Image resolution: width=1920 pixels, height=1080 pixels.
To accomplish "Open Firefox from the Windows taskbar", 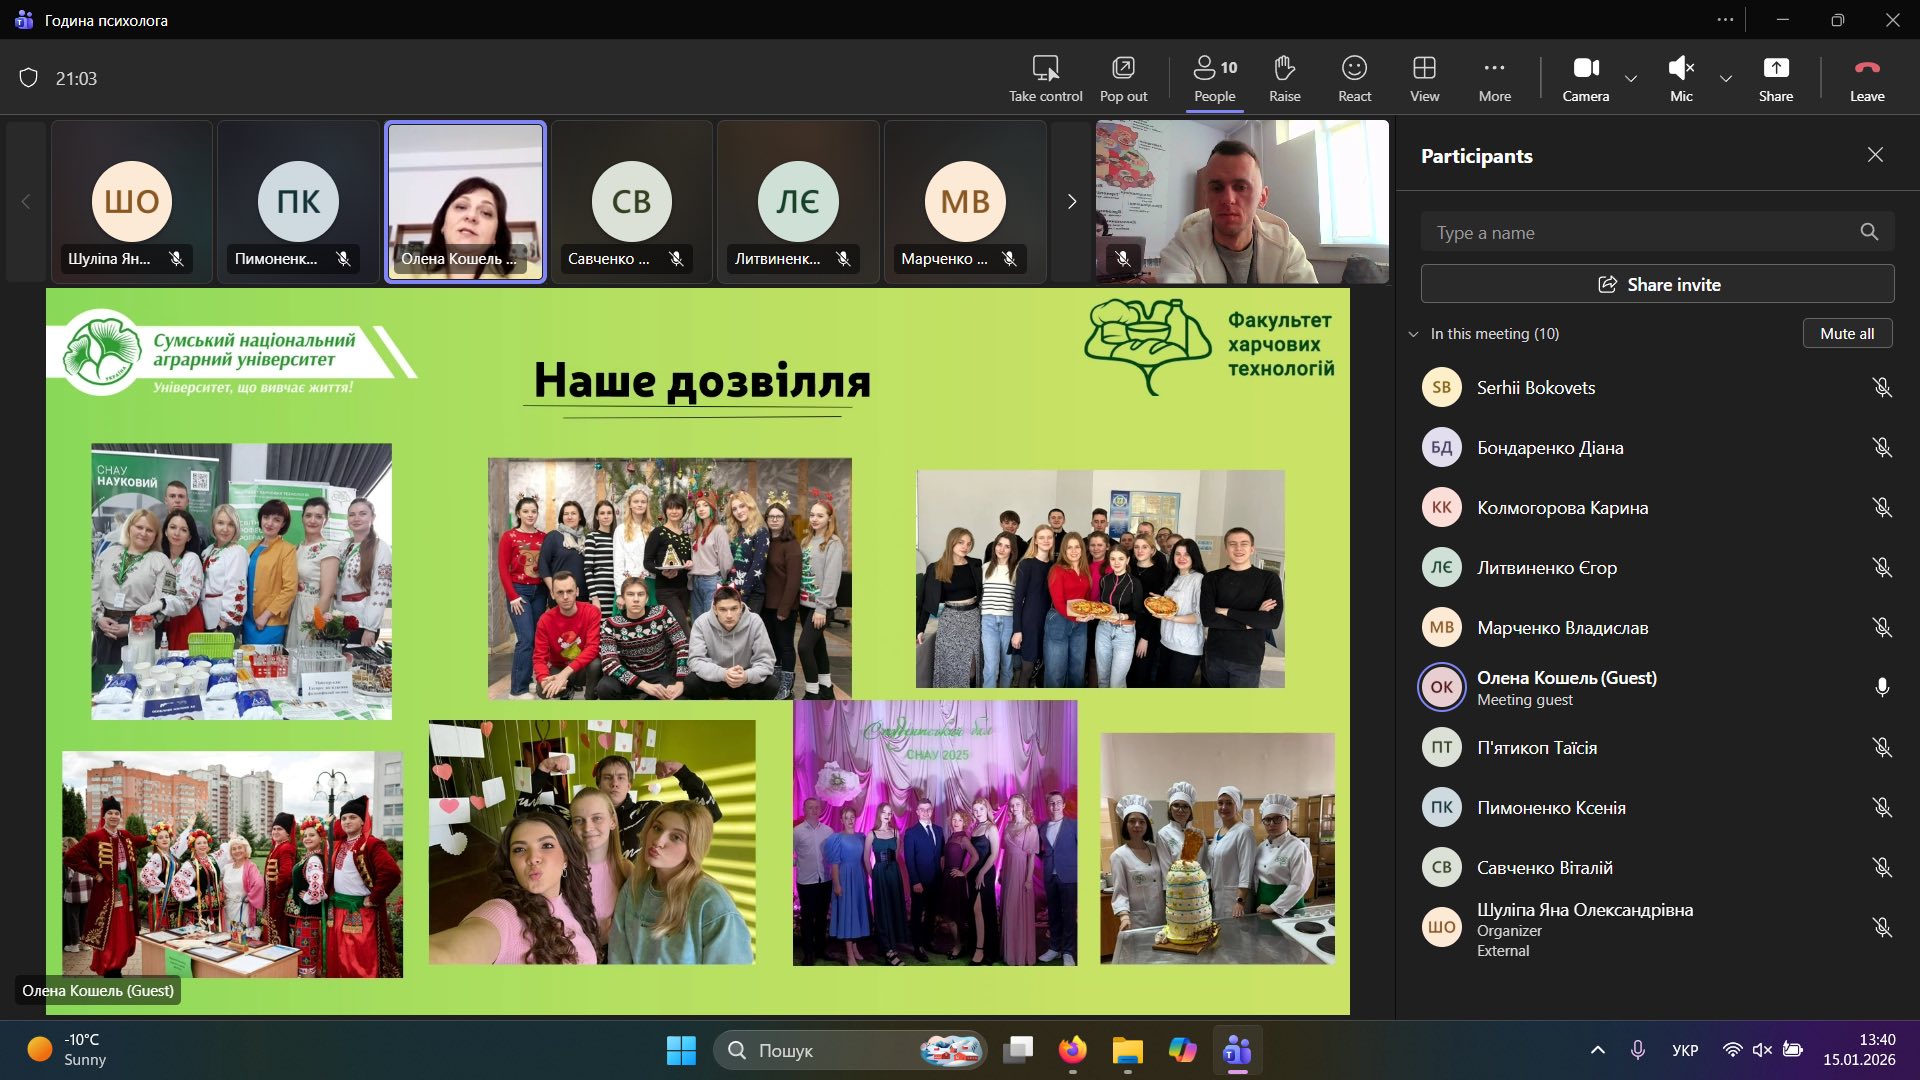I will (1072, 1050).
